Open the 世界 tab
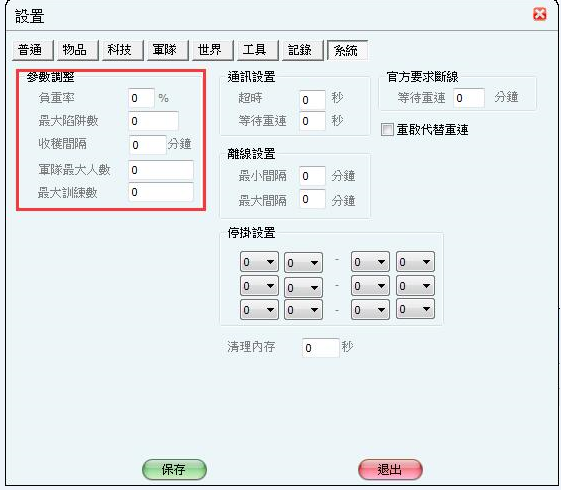 213,50
